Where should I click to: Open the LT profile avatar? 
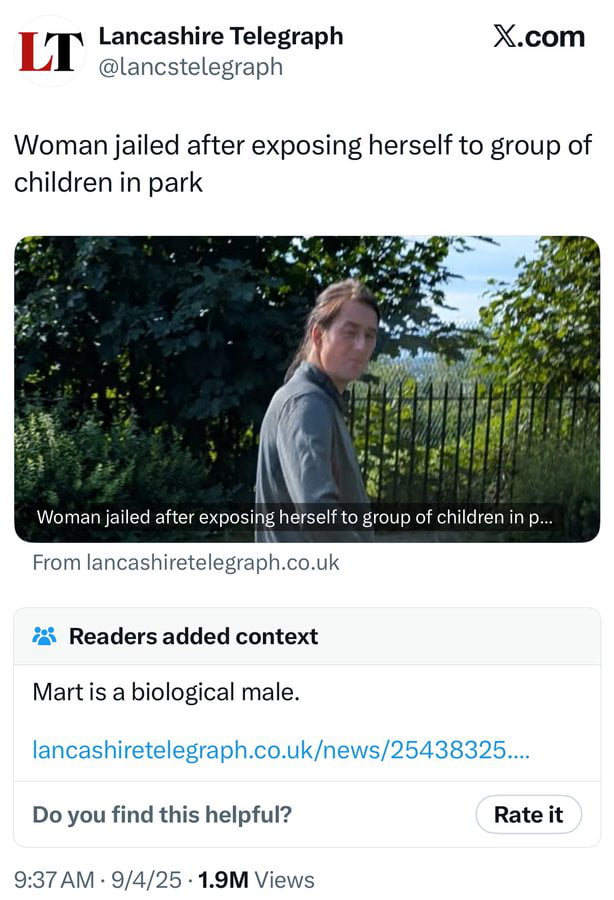(x=50, y=51)
